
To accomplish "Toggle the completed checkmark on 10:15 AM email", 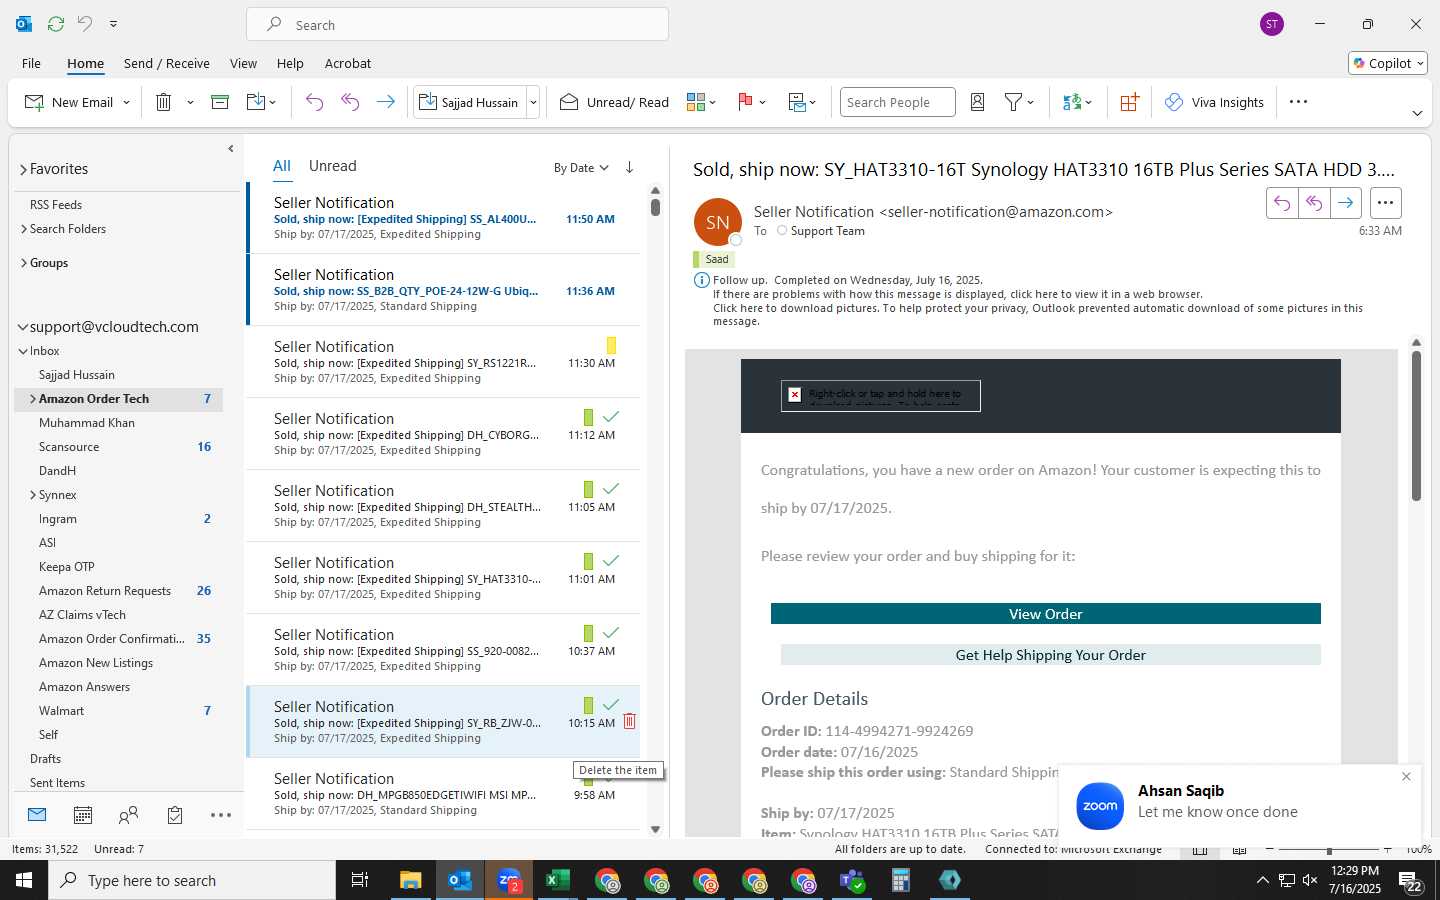I will (x=611, y=704).
